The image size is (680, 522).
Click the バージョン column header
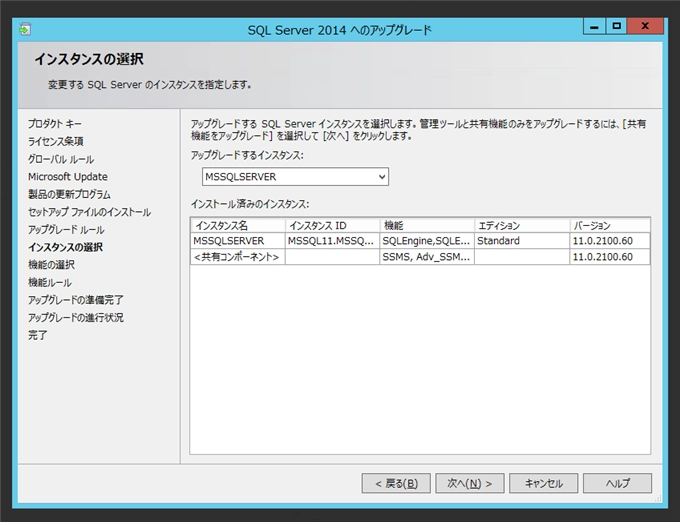[610, 225]
